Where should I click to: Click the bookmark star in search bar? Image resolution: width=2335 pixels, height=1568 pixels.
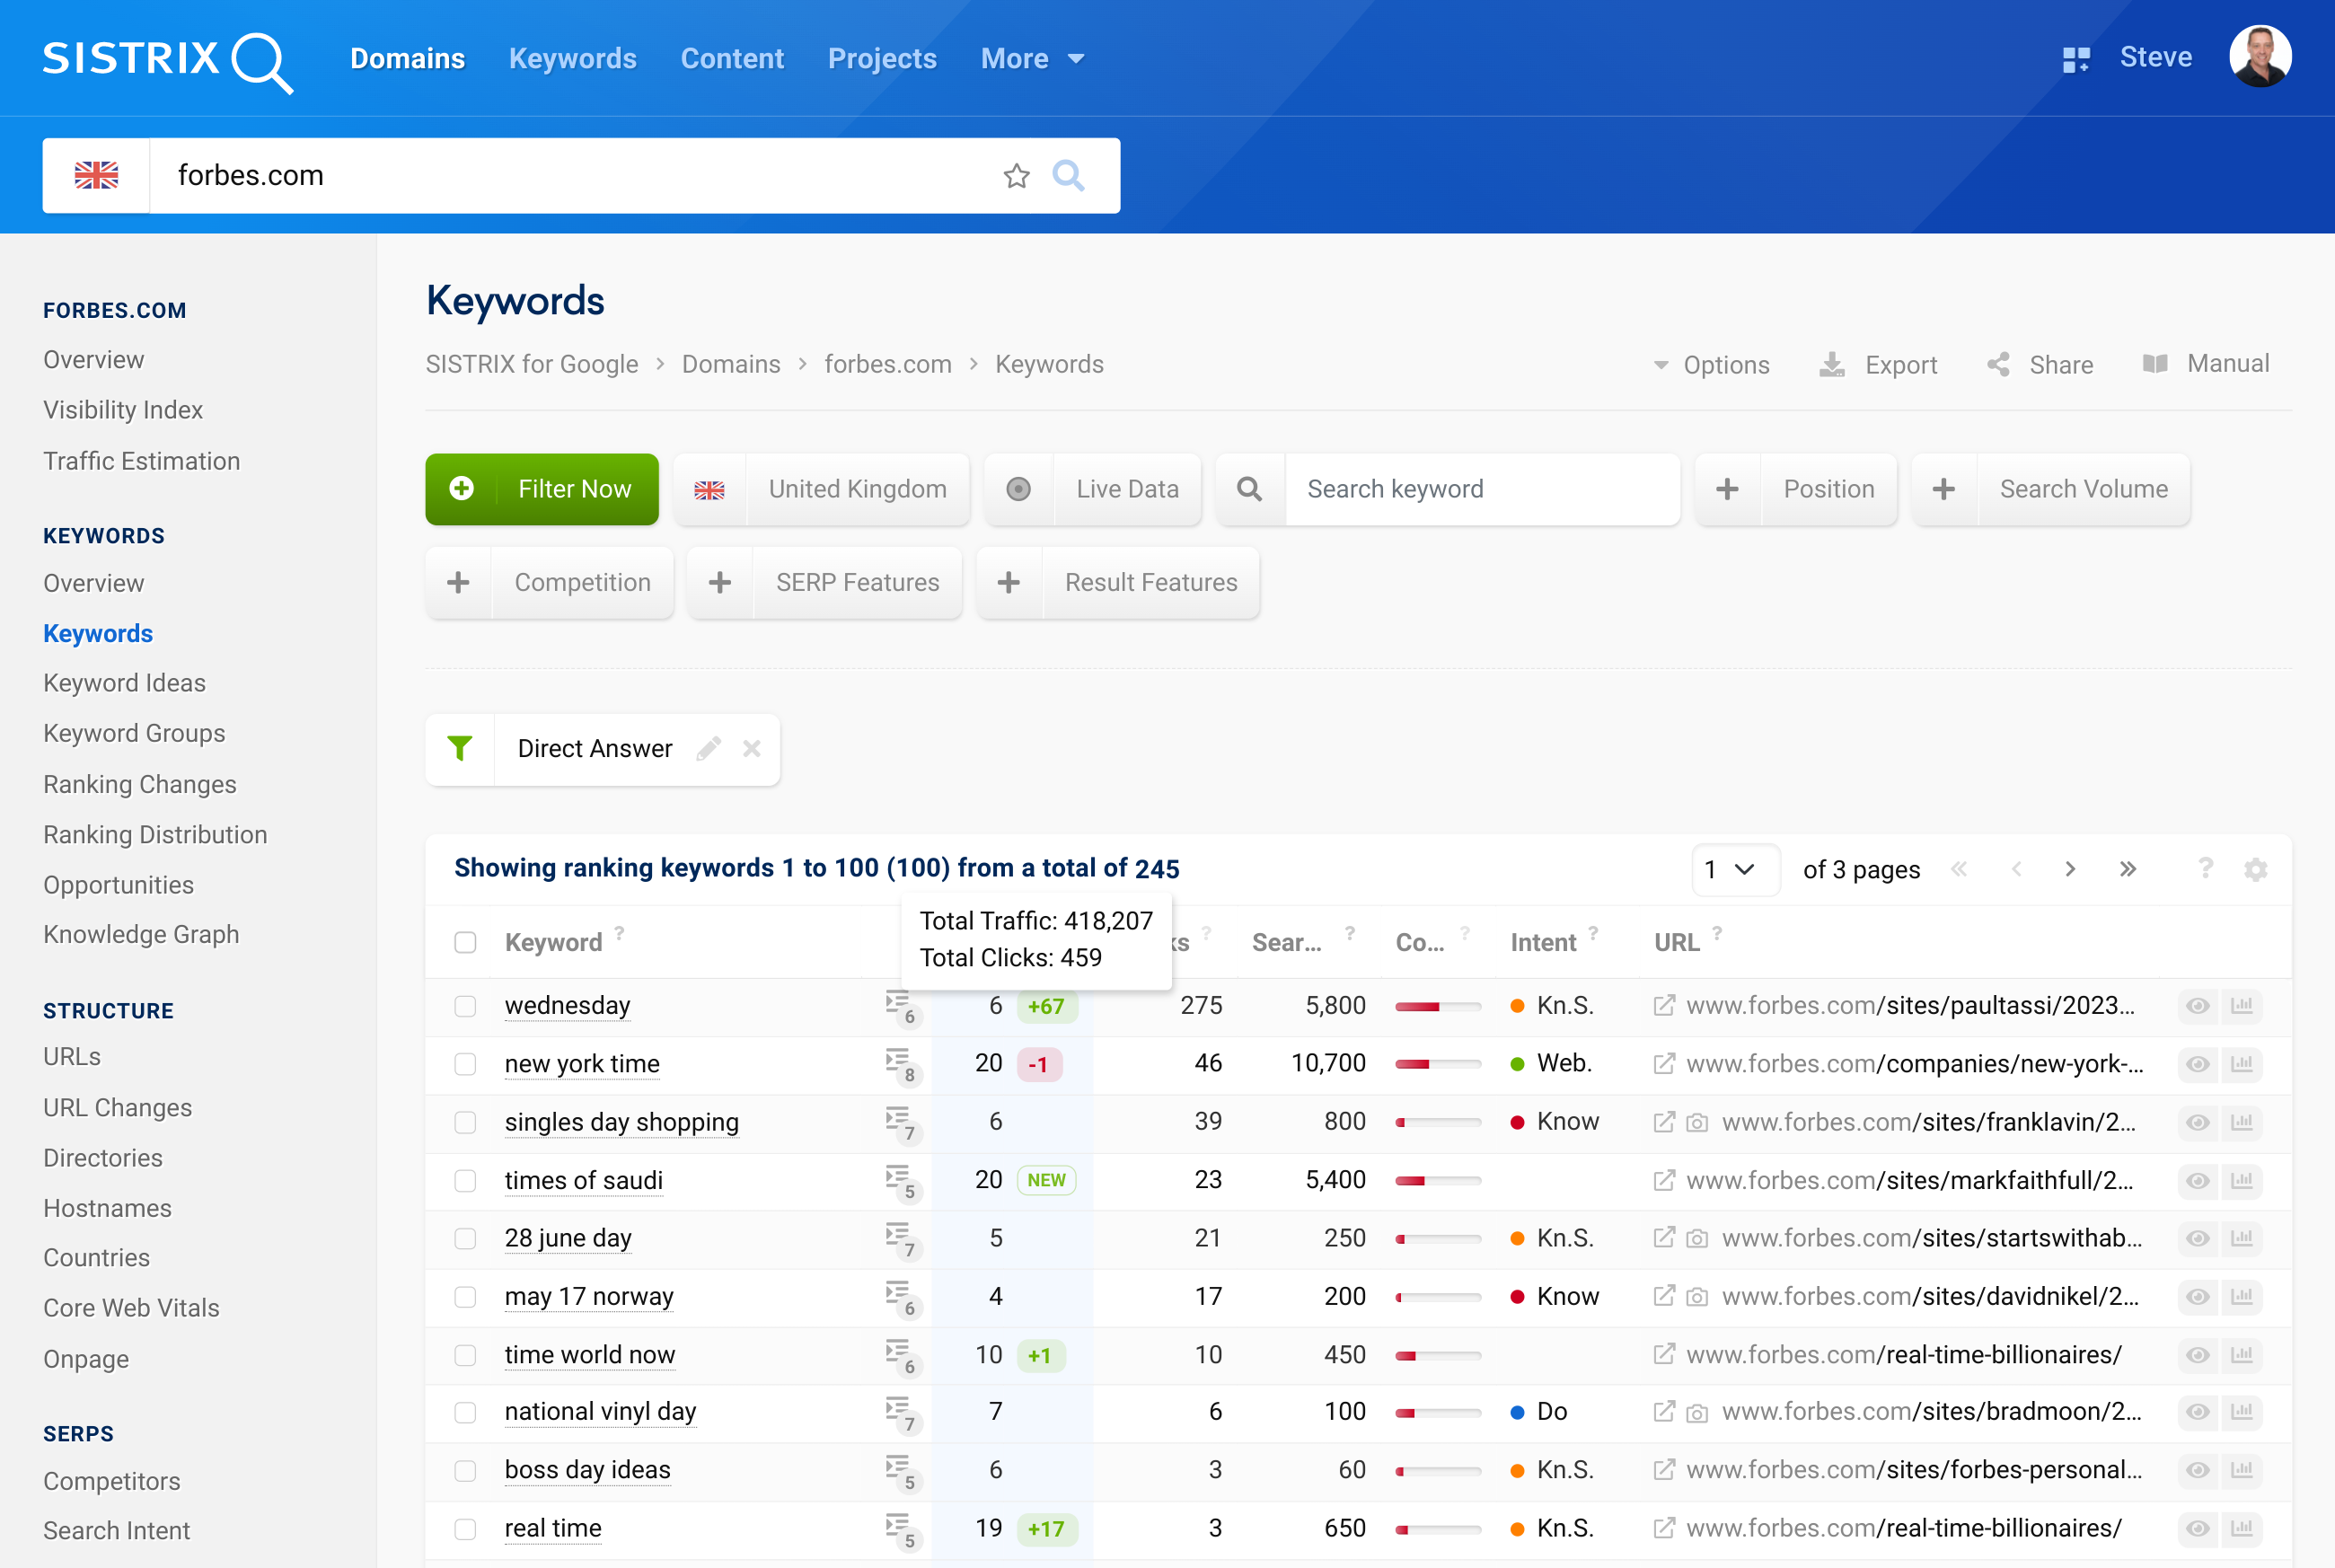pyautogui.click(x=1016, y=176)
